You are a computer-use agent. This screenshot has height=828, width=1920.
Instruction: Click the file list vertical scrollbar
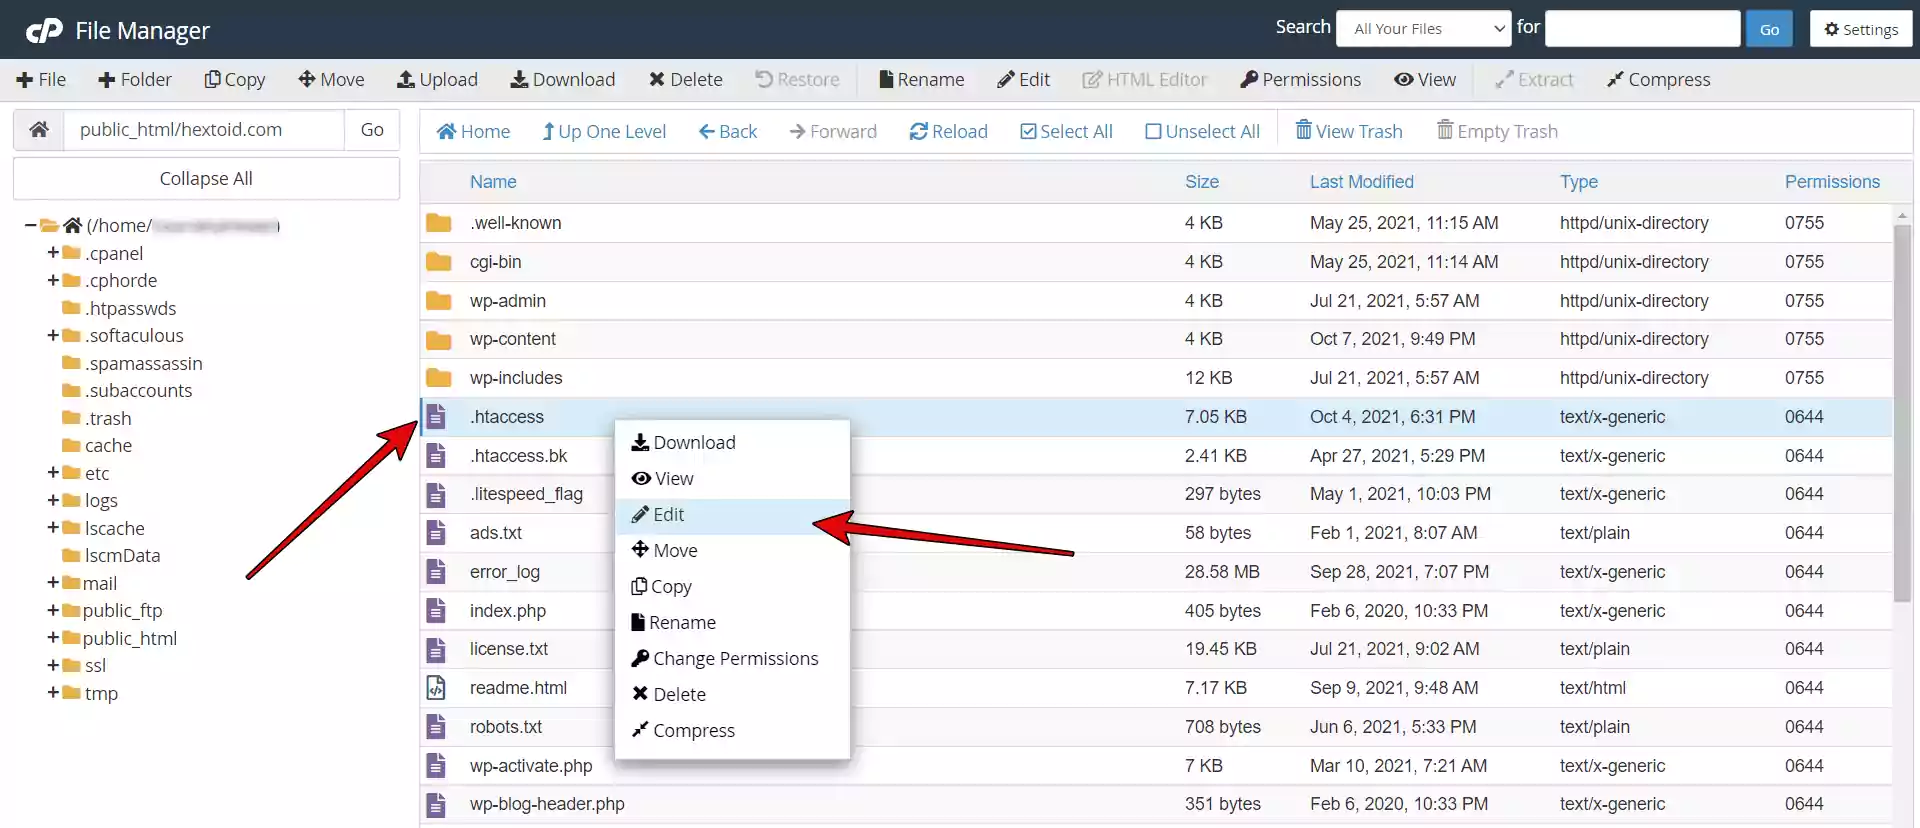click(x=1902, y=412)
